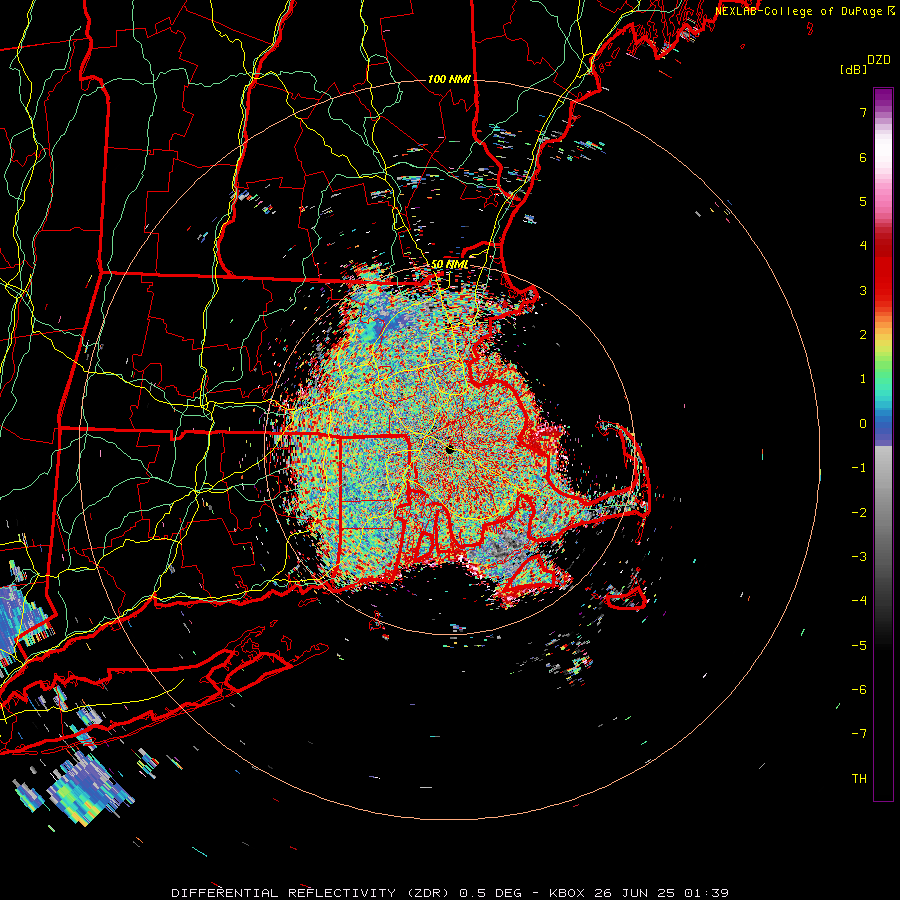Click the DZD legend title
Image resolution: width=900 pixels, height=900 pixels.
[879, 60]
